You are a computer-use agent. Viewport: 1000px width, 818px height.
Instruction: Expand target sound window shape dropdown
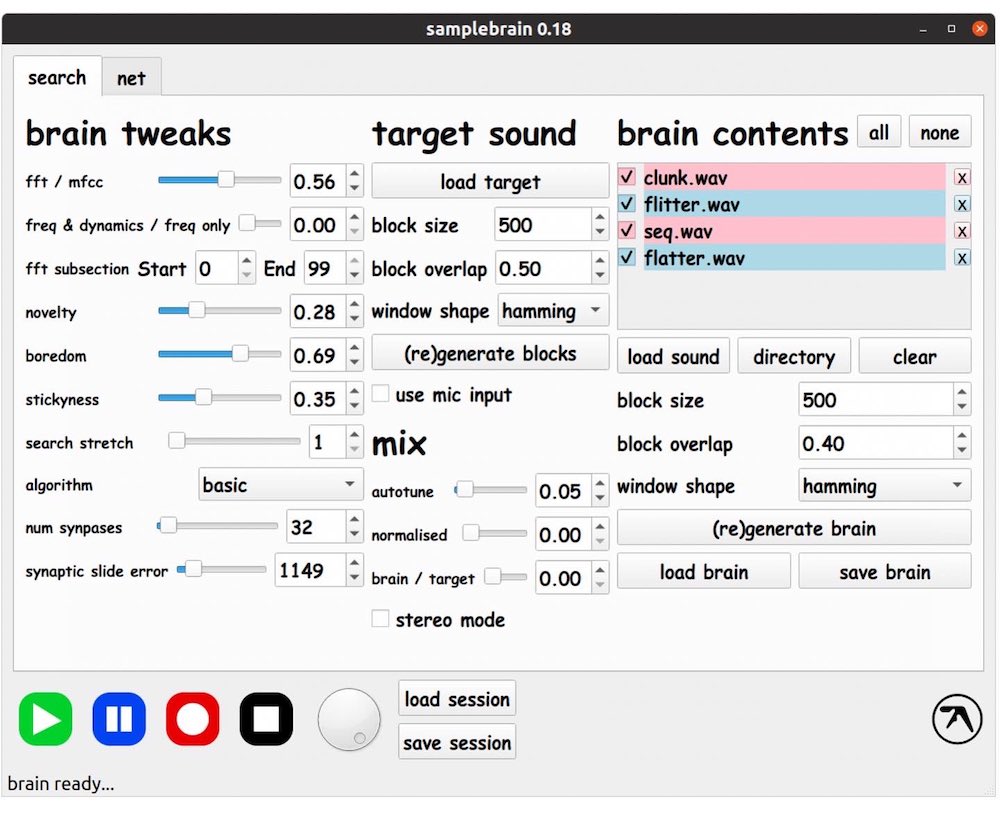point(553,311)
